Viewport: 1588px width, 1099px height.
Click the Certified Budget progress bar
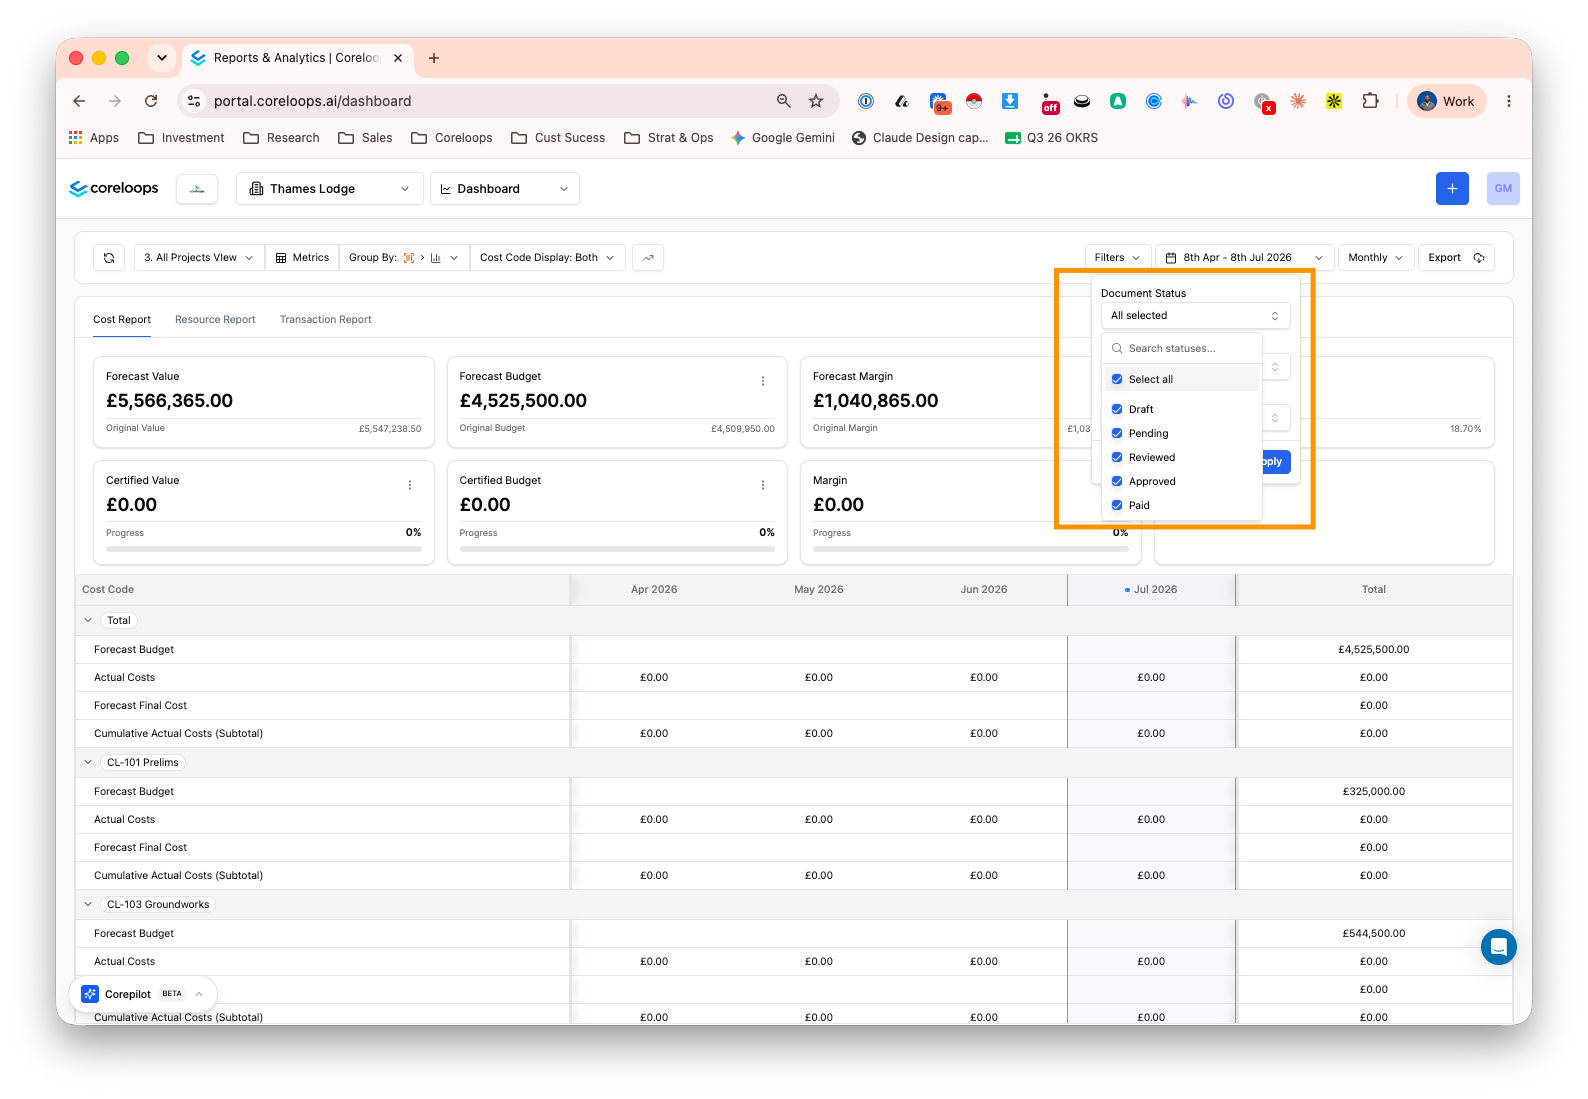[617, 549]
